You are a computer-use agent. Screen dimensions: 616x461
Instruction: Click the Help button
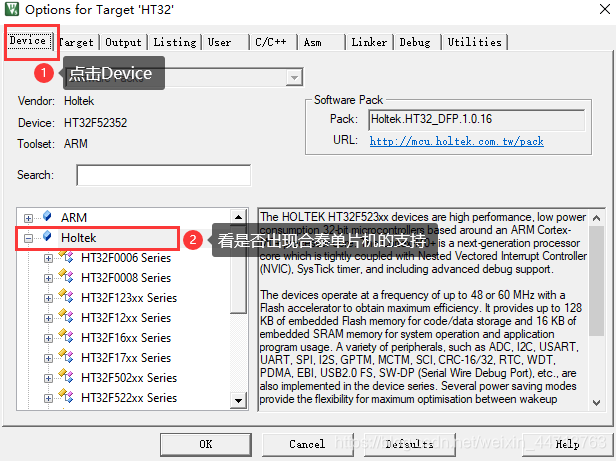[568, 444]
